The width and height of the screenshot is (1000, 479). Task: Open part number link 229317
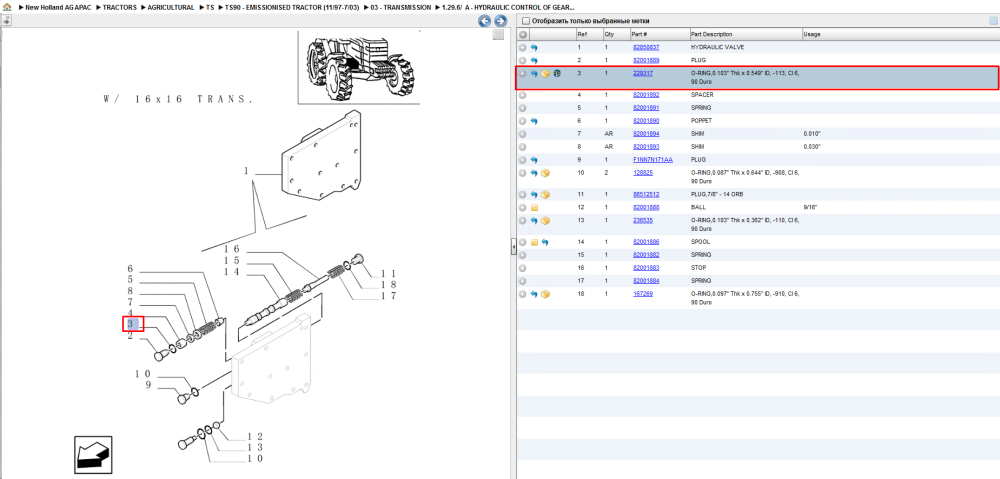click(642, 73)
